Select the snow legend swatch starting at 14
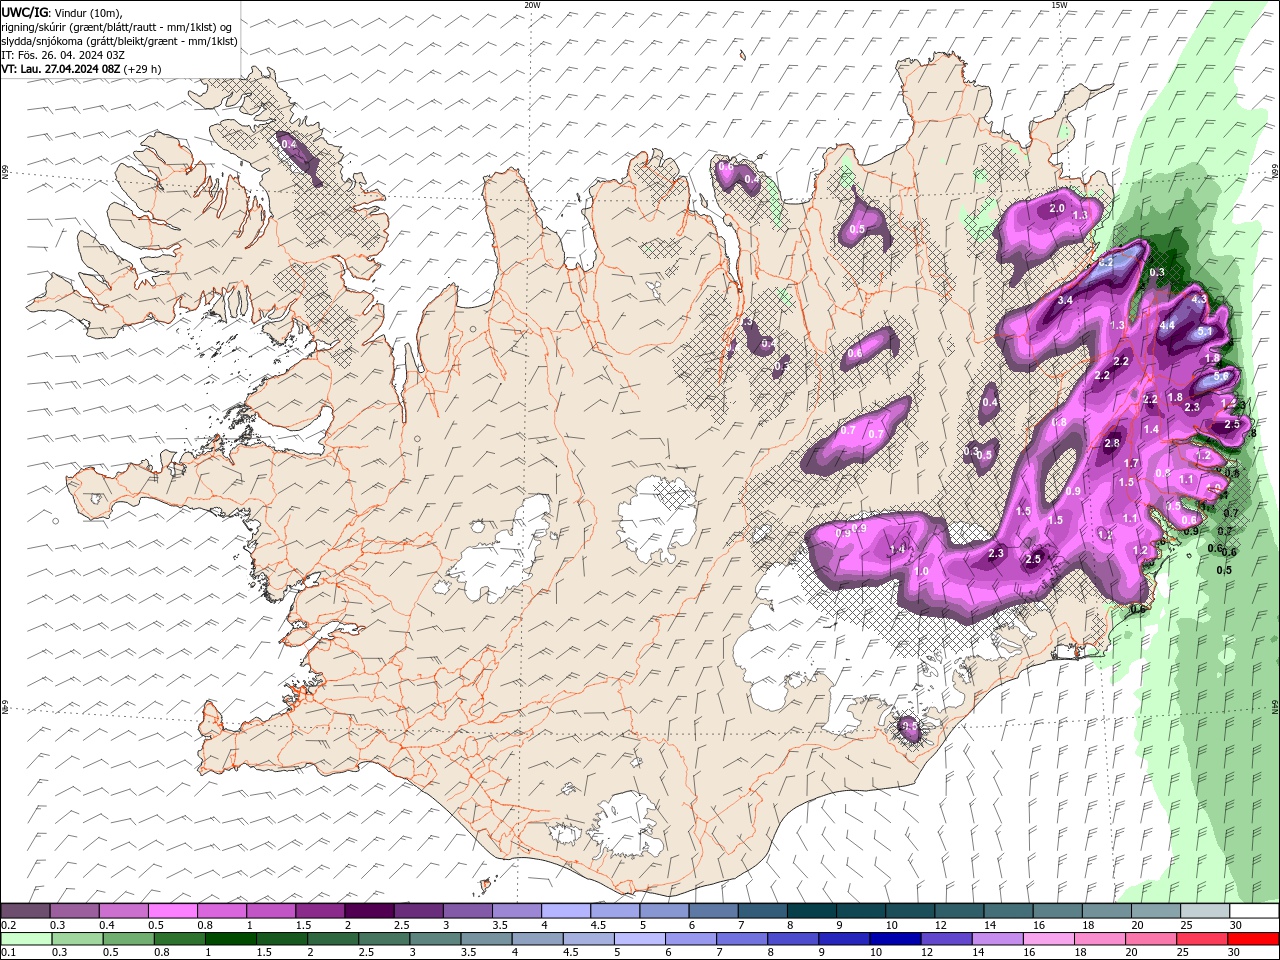The width and height of the screenshot is (1280, 960). pos(1007,910)
